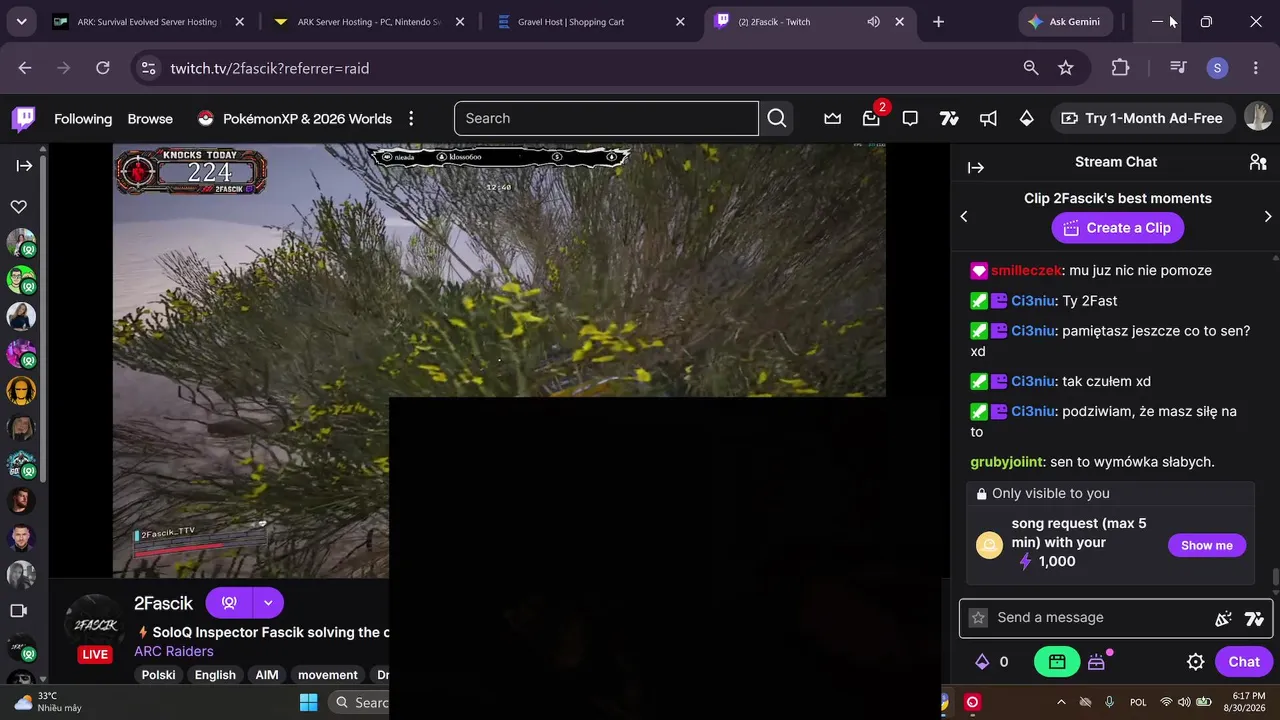Screen dimensions: 1280x720
Task: Open the Whispers speech bubble icon
Action: click(x=910, y=118)
